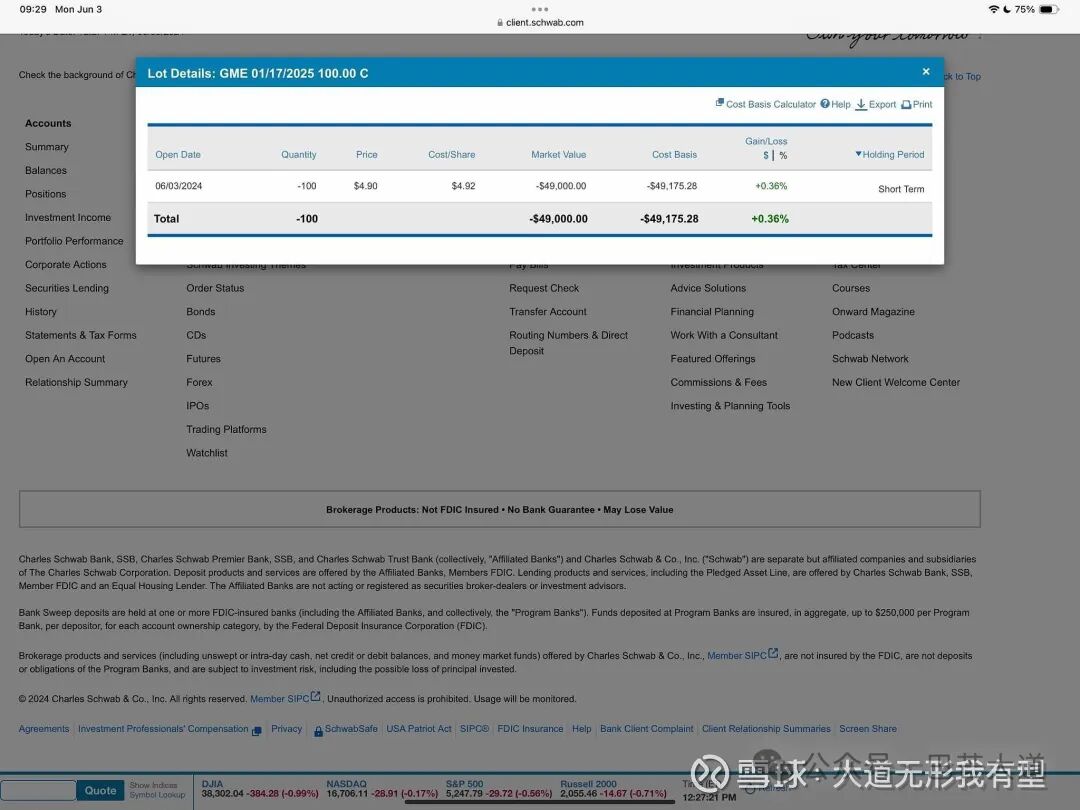The image size is (1080, 810).
Task: Open Positions in Accounts menu
Action: point(45,194)
